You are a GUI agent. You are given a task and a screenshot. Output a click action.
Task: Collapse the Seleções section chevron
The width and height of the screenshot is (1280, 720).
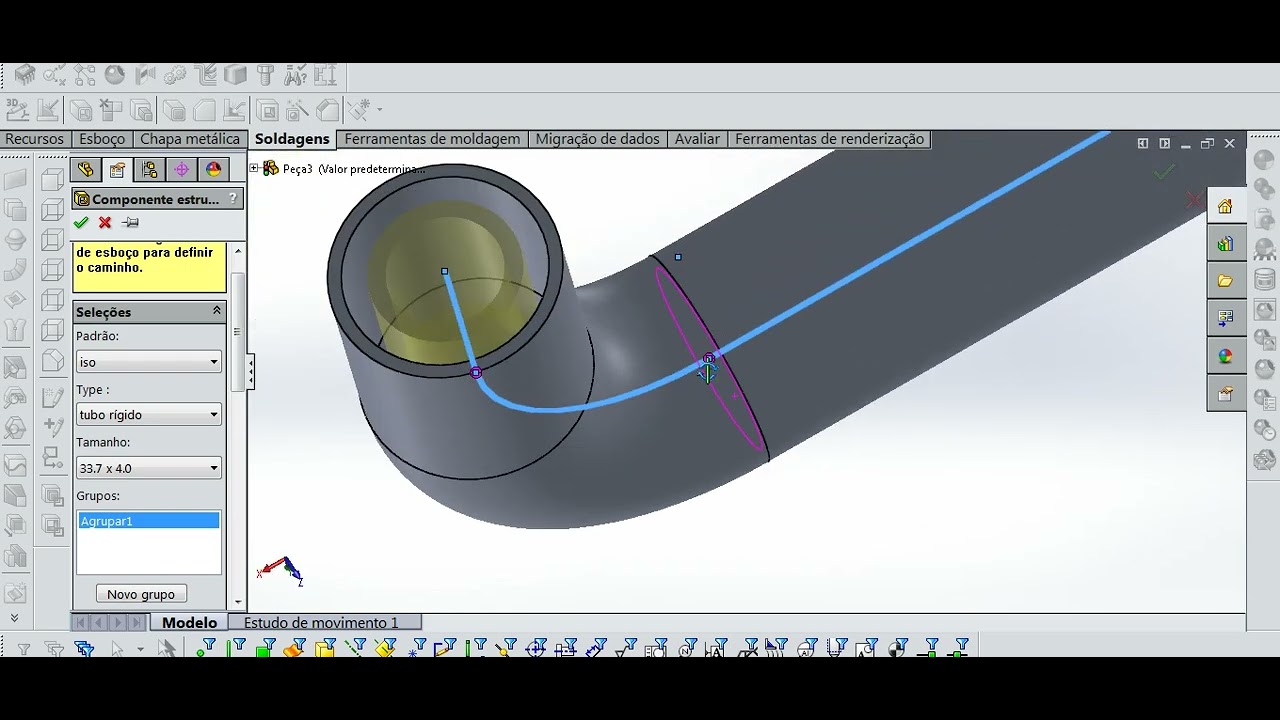[x=216, y=311]
